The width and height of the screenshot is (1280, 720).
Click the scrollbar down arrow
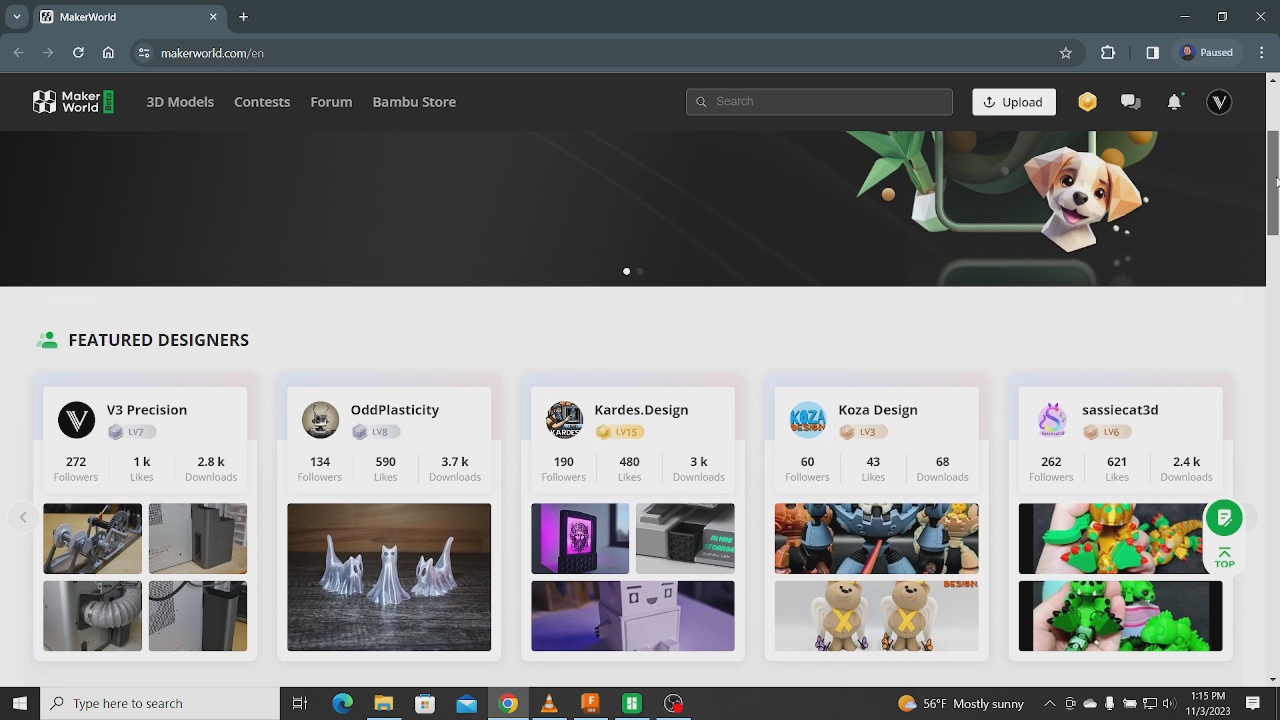point(1273,680)
